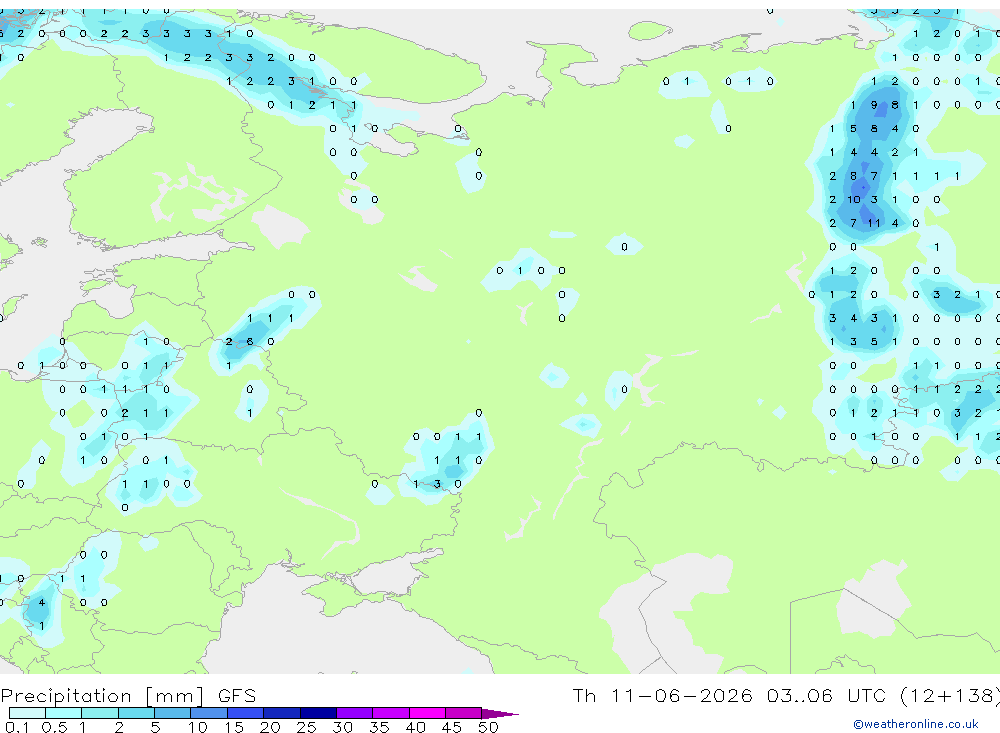The width and height of the screenshot is (1000, 733).
Task: Select the 15–20 mm legend color swatch
Action: tap(245, 713)
